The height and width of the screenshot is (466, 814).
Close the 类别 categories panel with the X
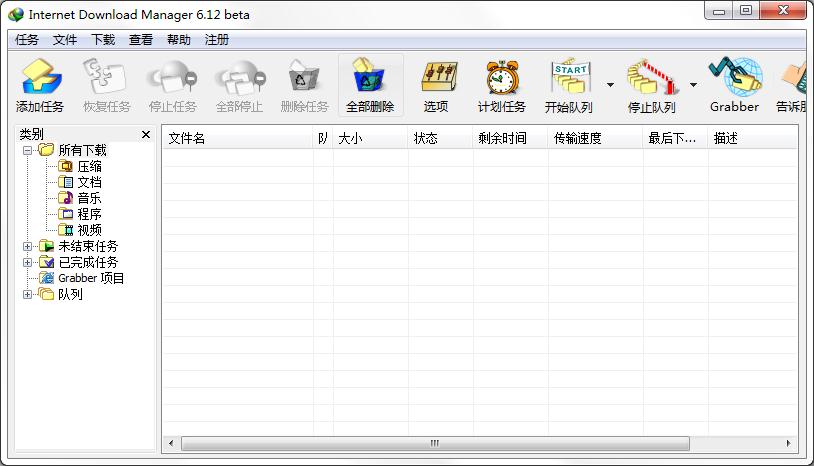click(146, 134)
